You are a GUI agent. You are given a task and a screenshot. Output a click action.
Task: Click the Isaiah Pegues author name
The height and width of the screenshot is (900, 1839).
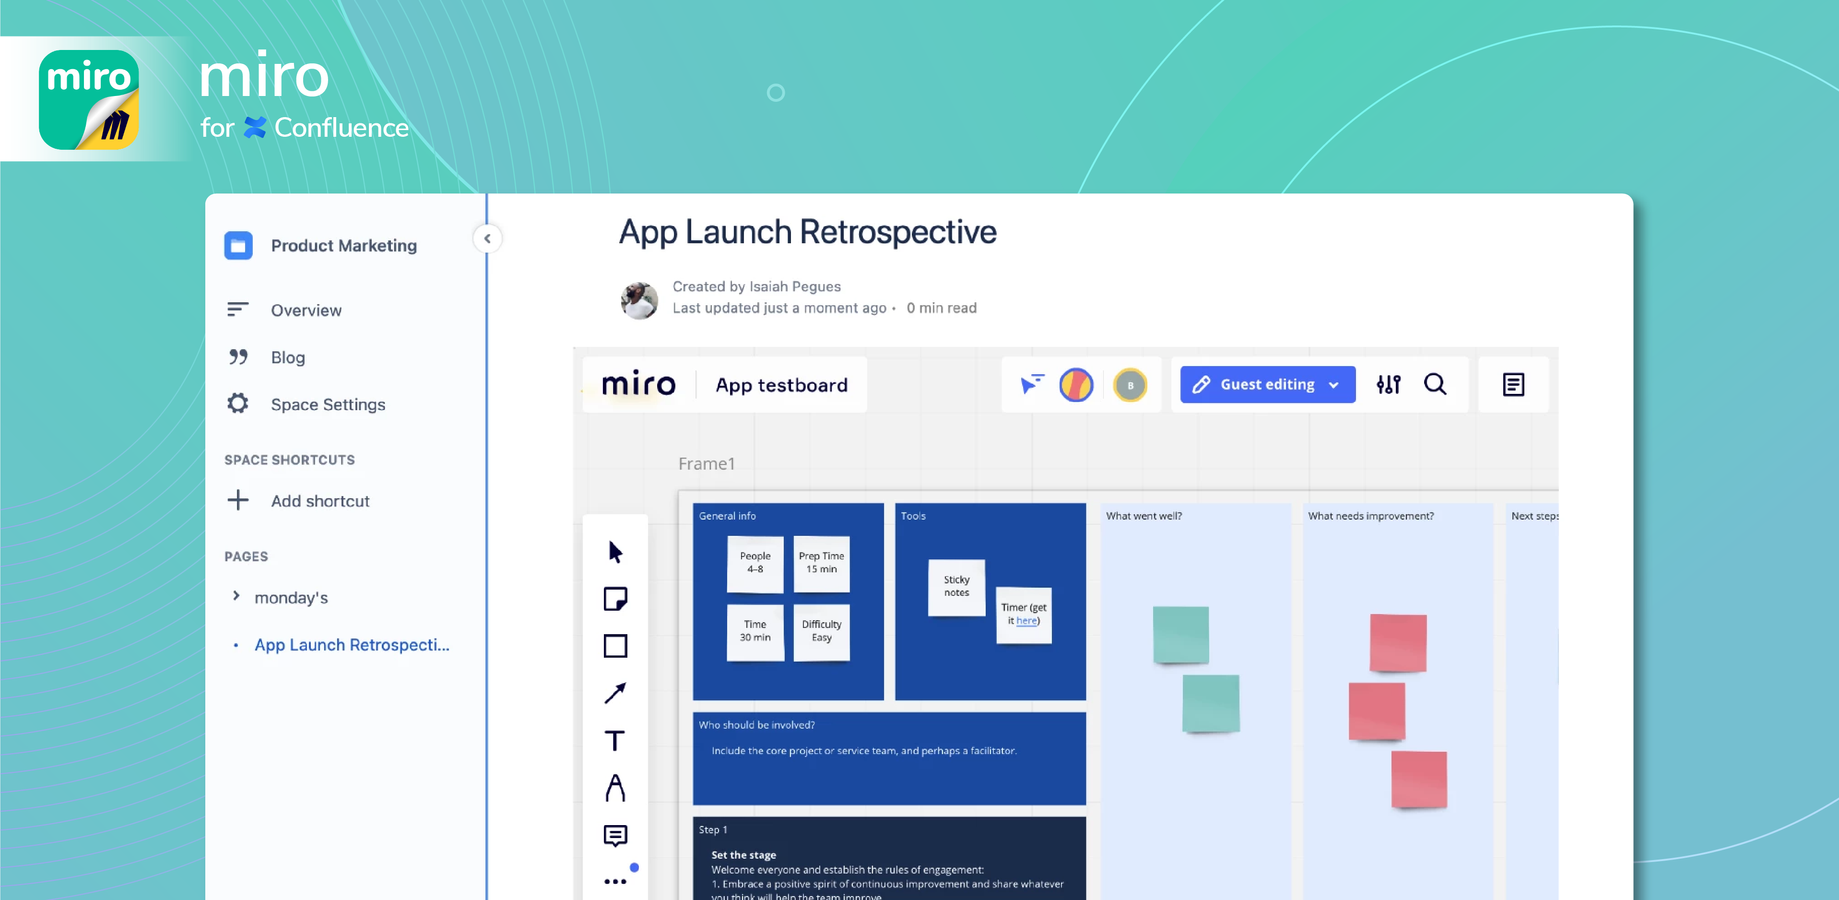[795, 286]
